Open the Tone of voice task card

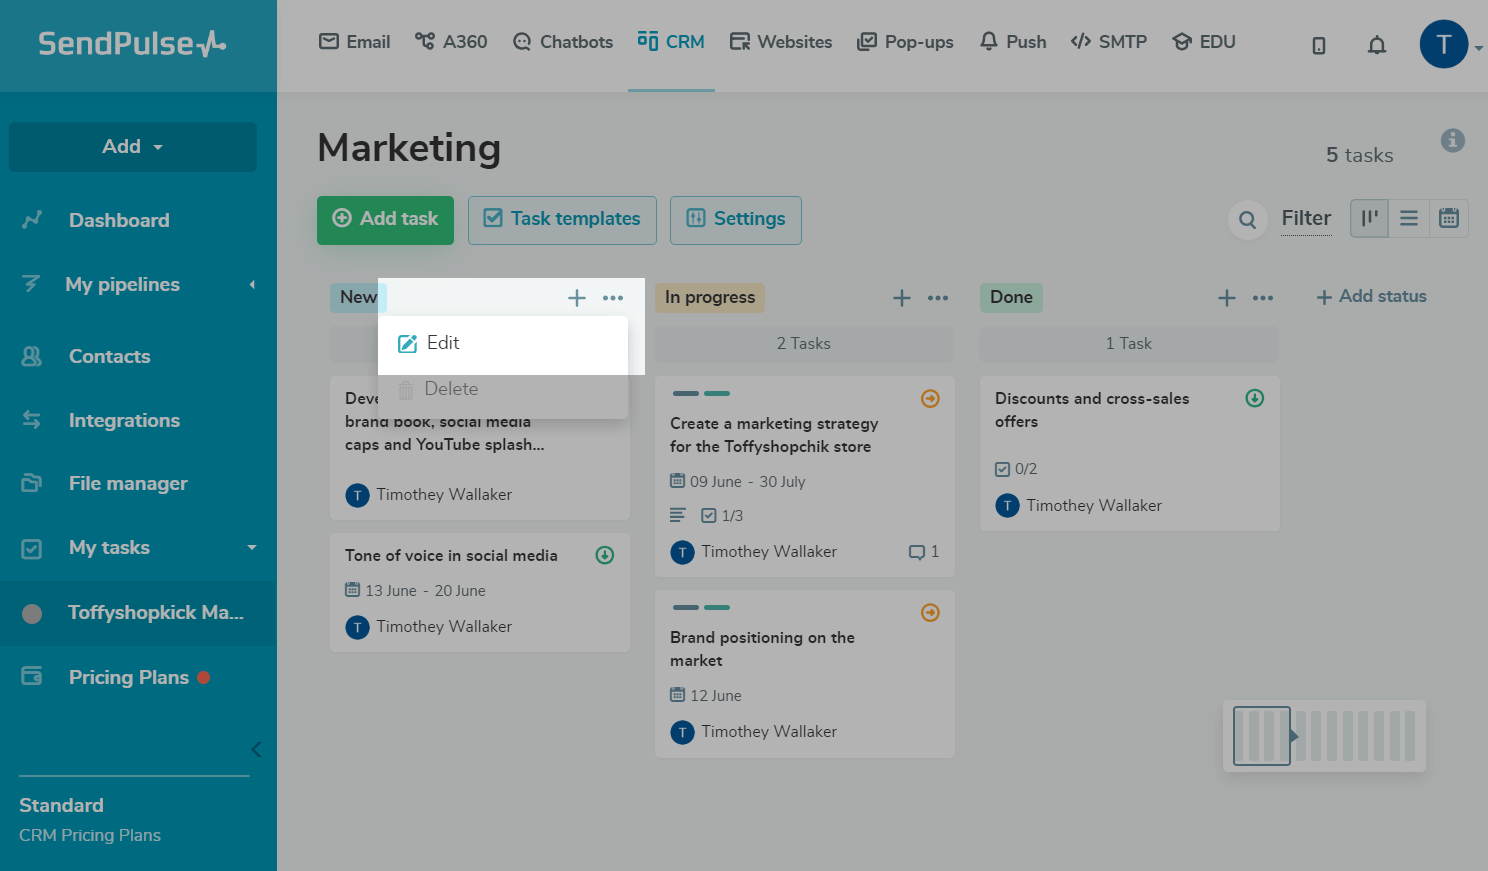pyautogui.click(x=452, y=556)
